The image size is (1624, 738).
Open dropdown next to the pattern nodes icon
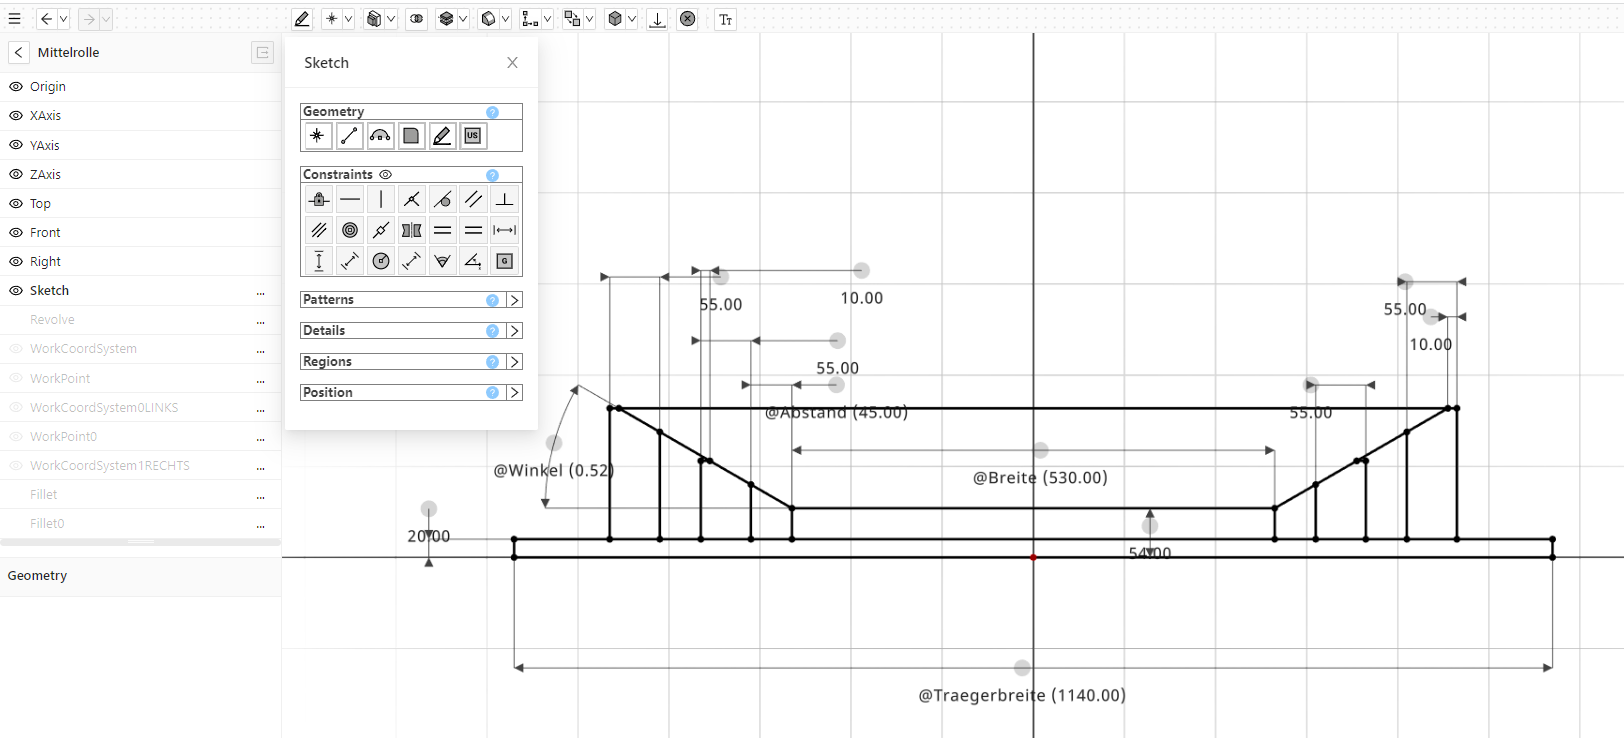click(547, 19)
